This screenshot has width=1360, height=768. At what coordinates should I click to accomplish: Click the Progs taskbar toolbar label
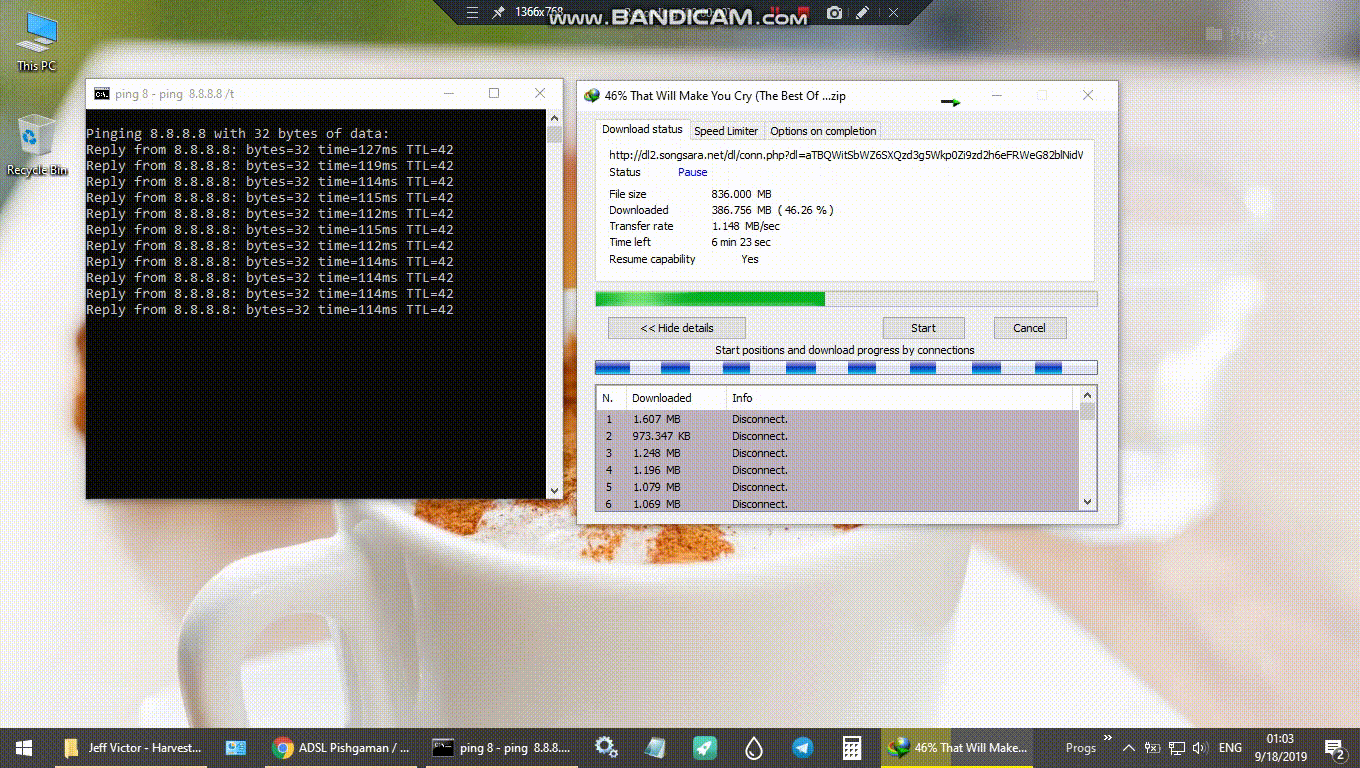click(x=1080, y=747)
